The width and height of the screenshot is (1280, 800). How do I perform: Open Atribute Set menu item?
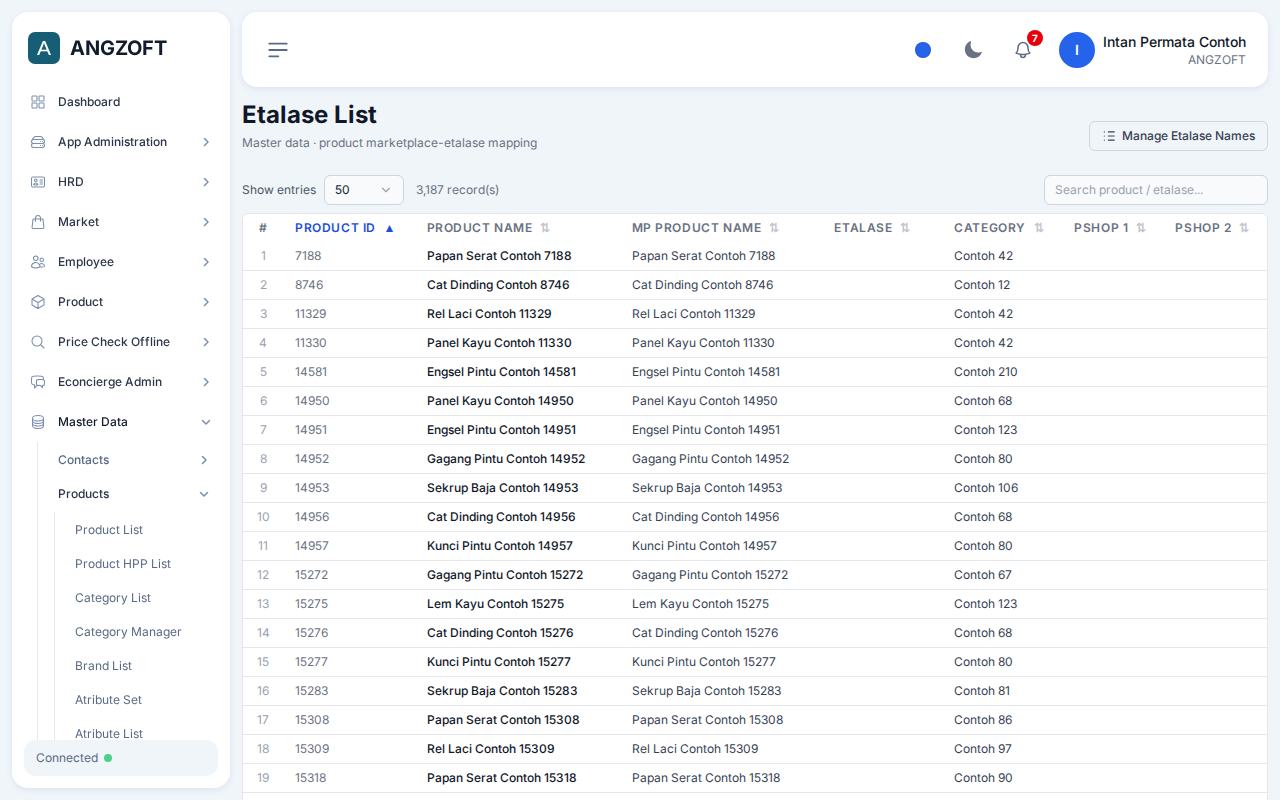108,700
